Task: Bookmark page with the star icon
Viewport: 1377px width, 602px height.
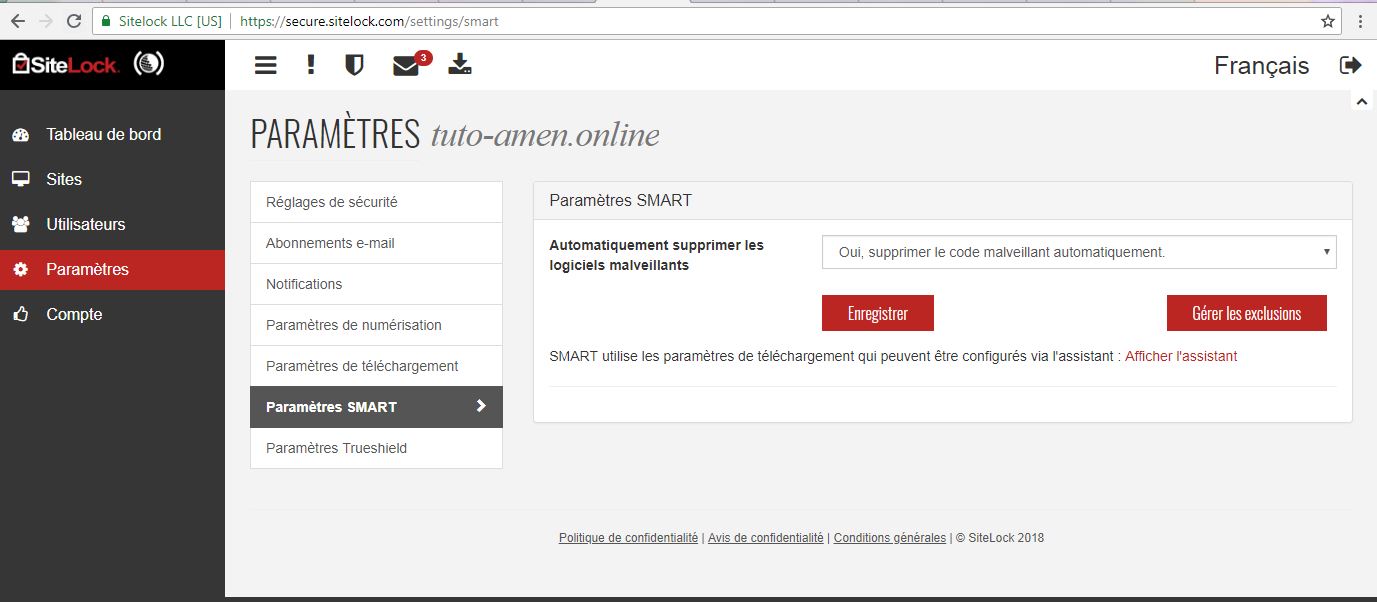Action: (1328, 21)
